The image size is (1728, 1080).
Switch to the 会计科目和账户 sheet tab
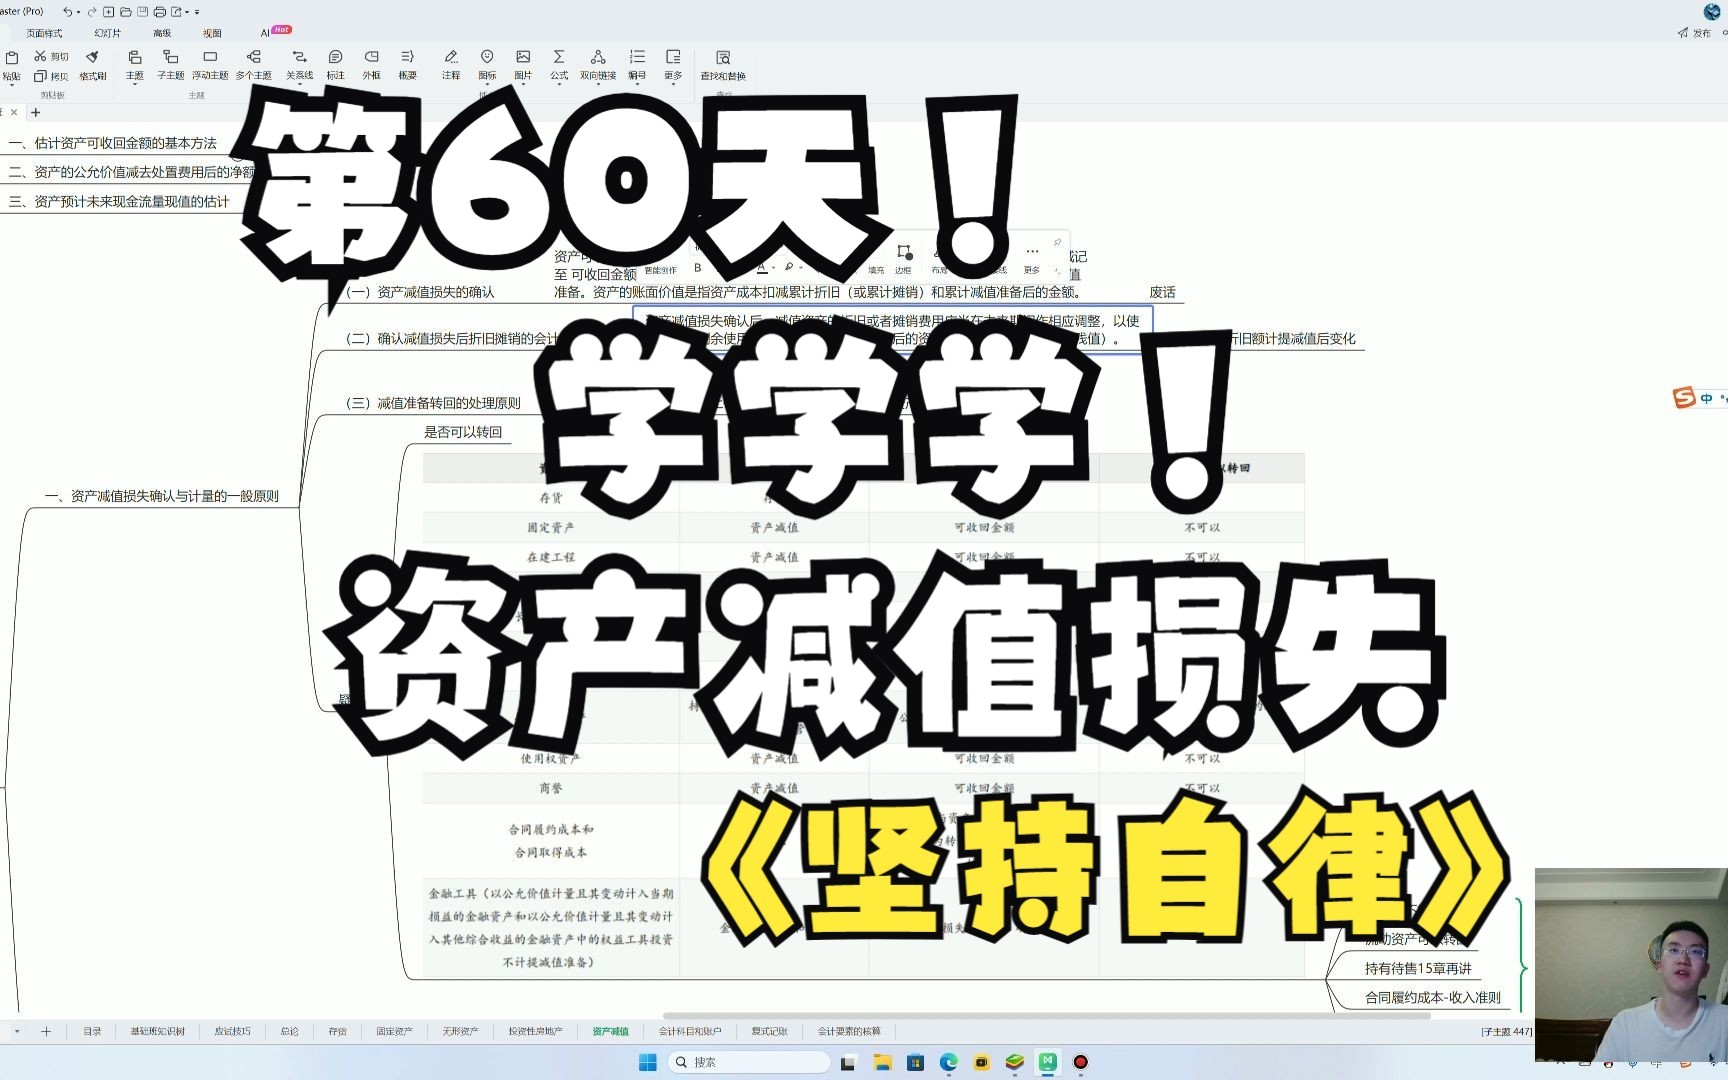point(690,1031)
